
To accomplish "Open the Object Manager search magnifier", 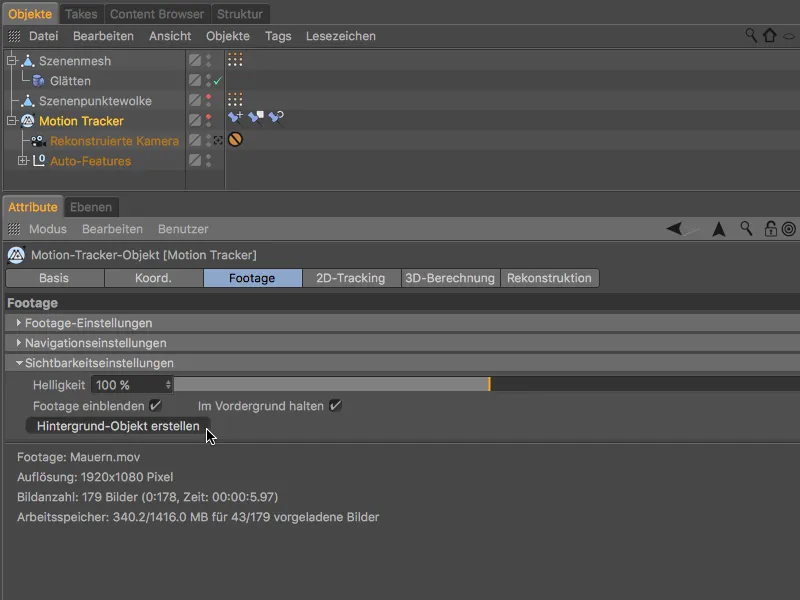I will click(751, 35).
